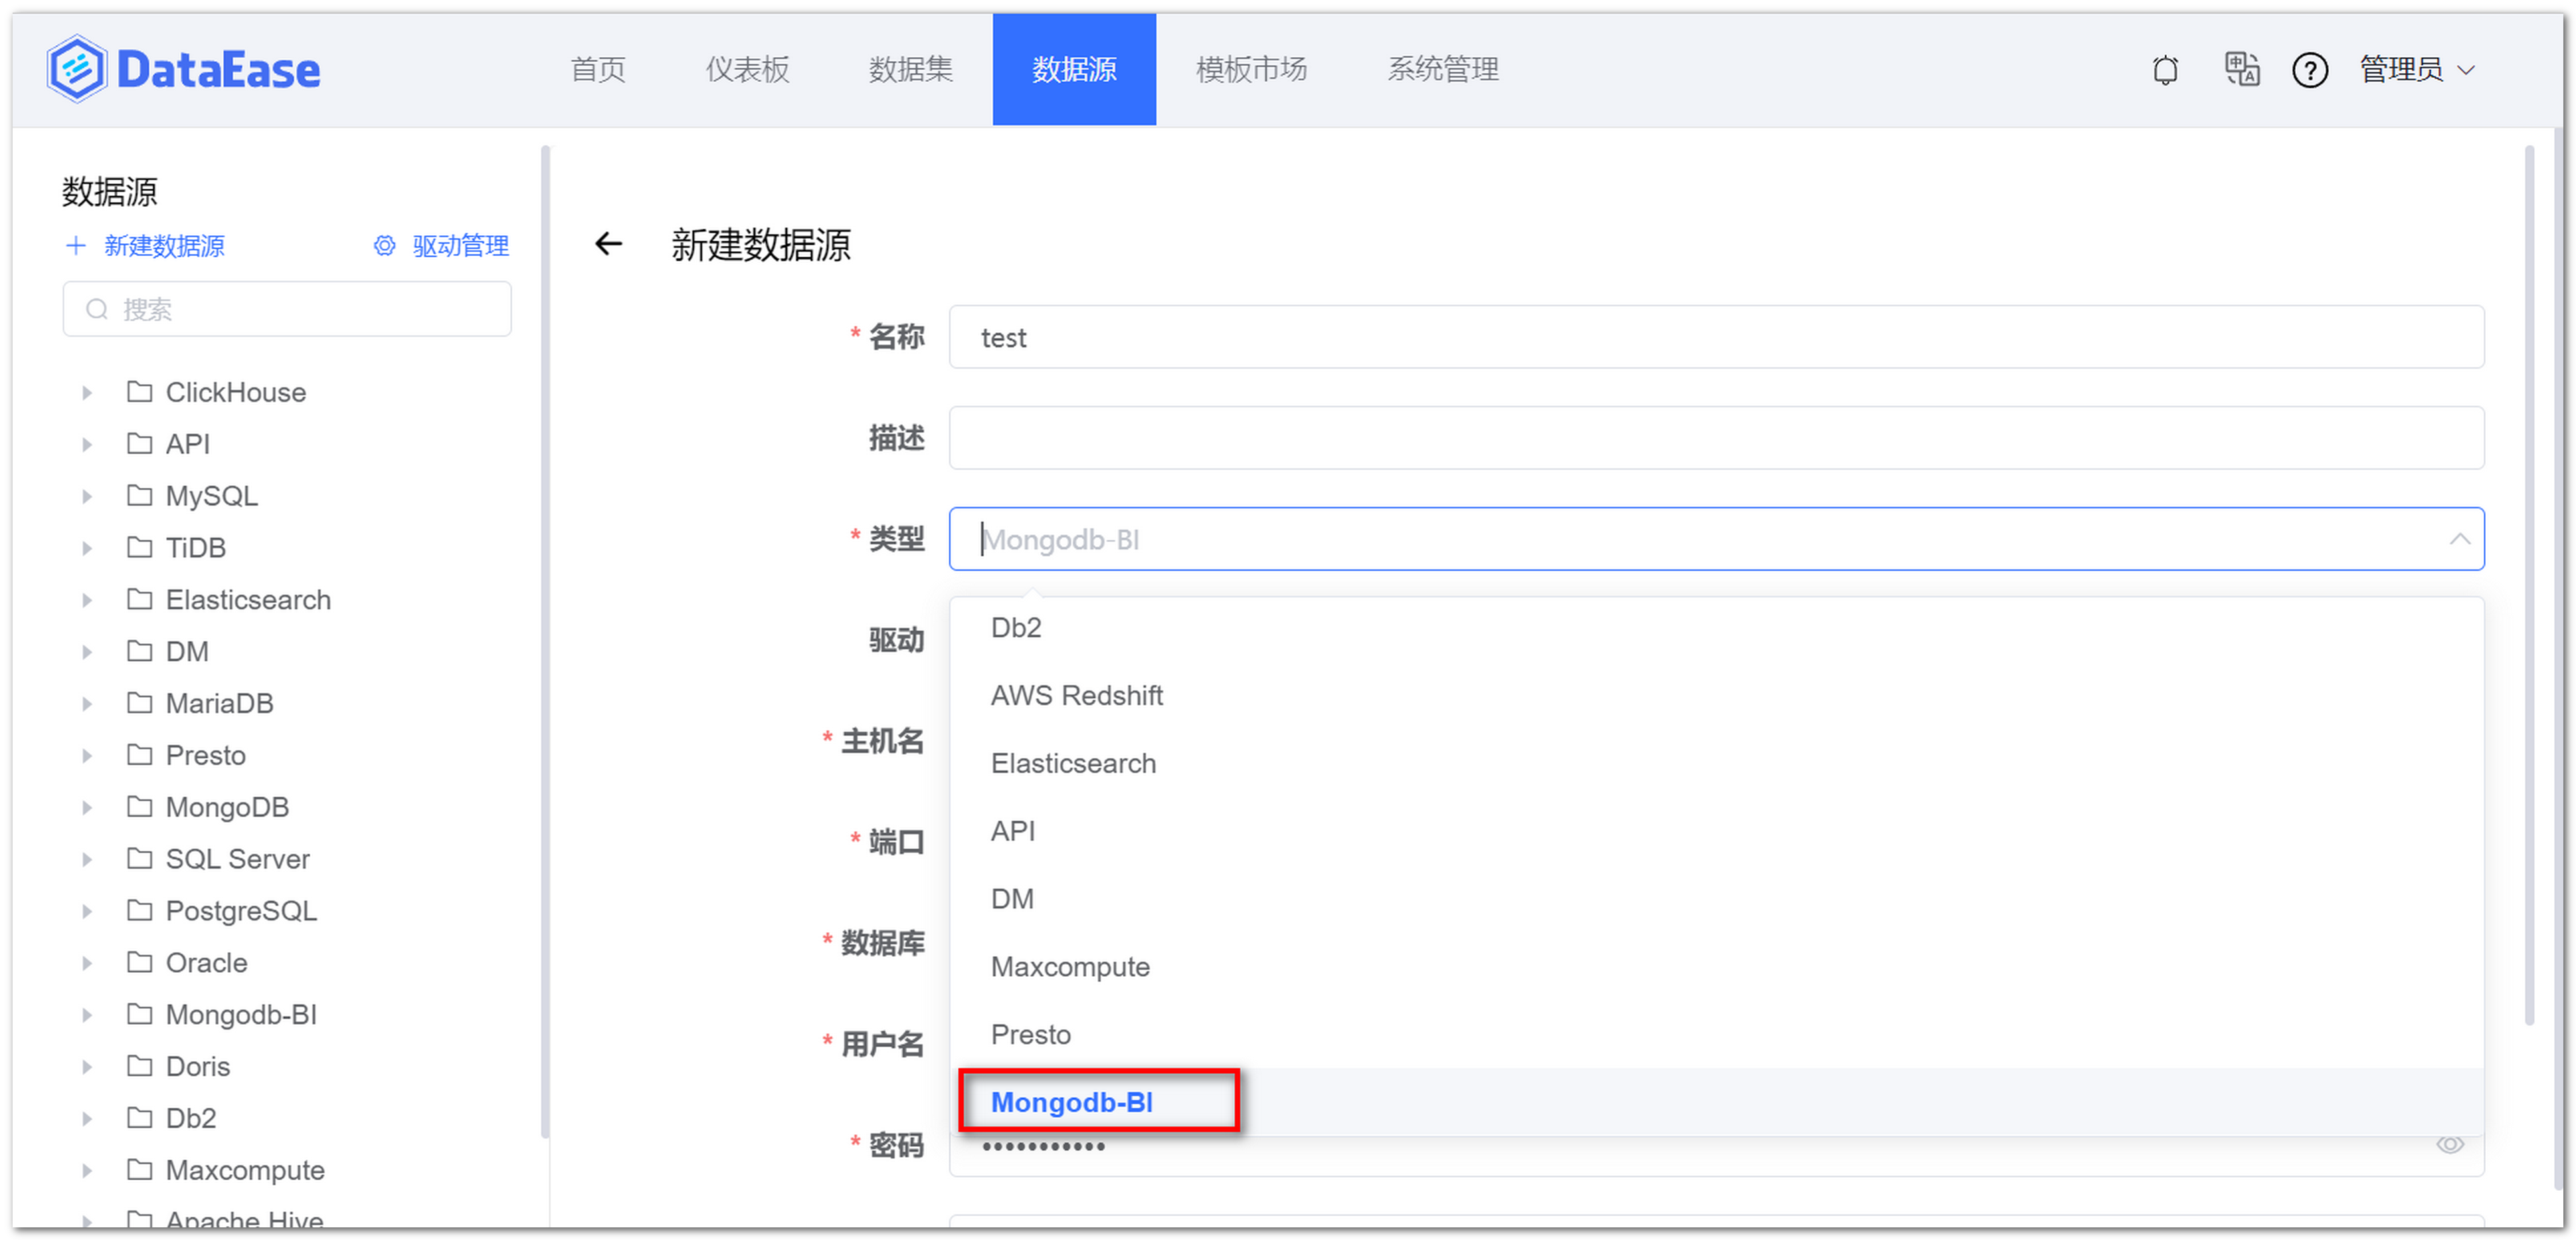Select SQL Server in the datasource tree
The image size is (2576, 1240).
coord(238,859)
